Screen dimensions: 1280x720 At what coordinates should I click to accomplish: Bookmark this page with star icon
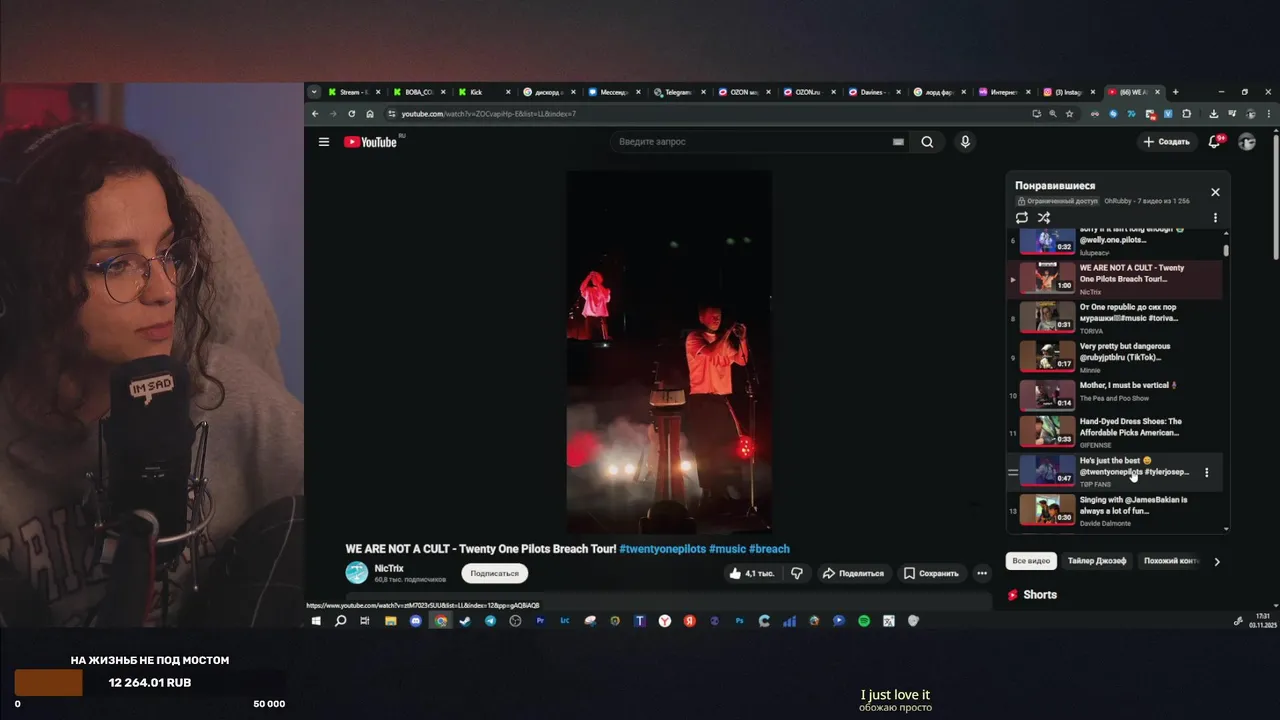pos(1069,114)
